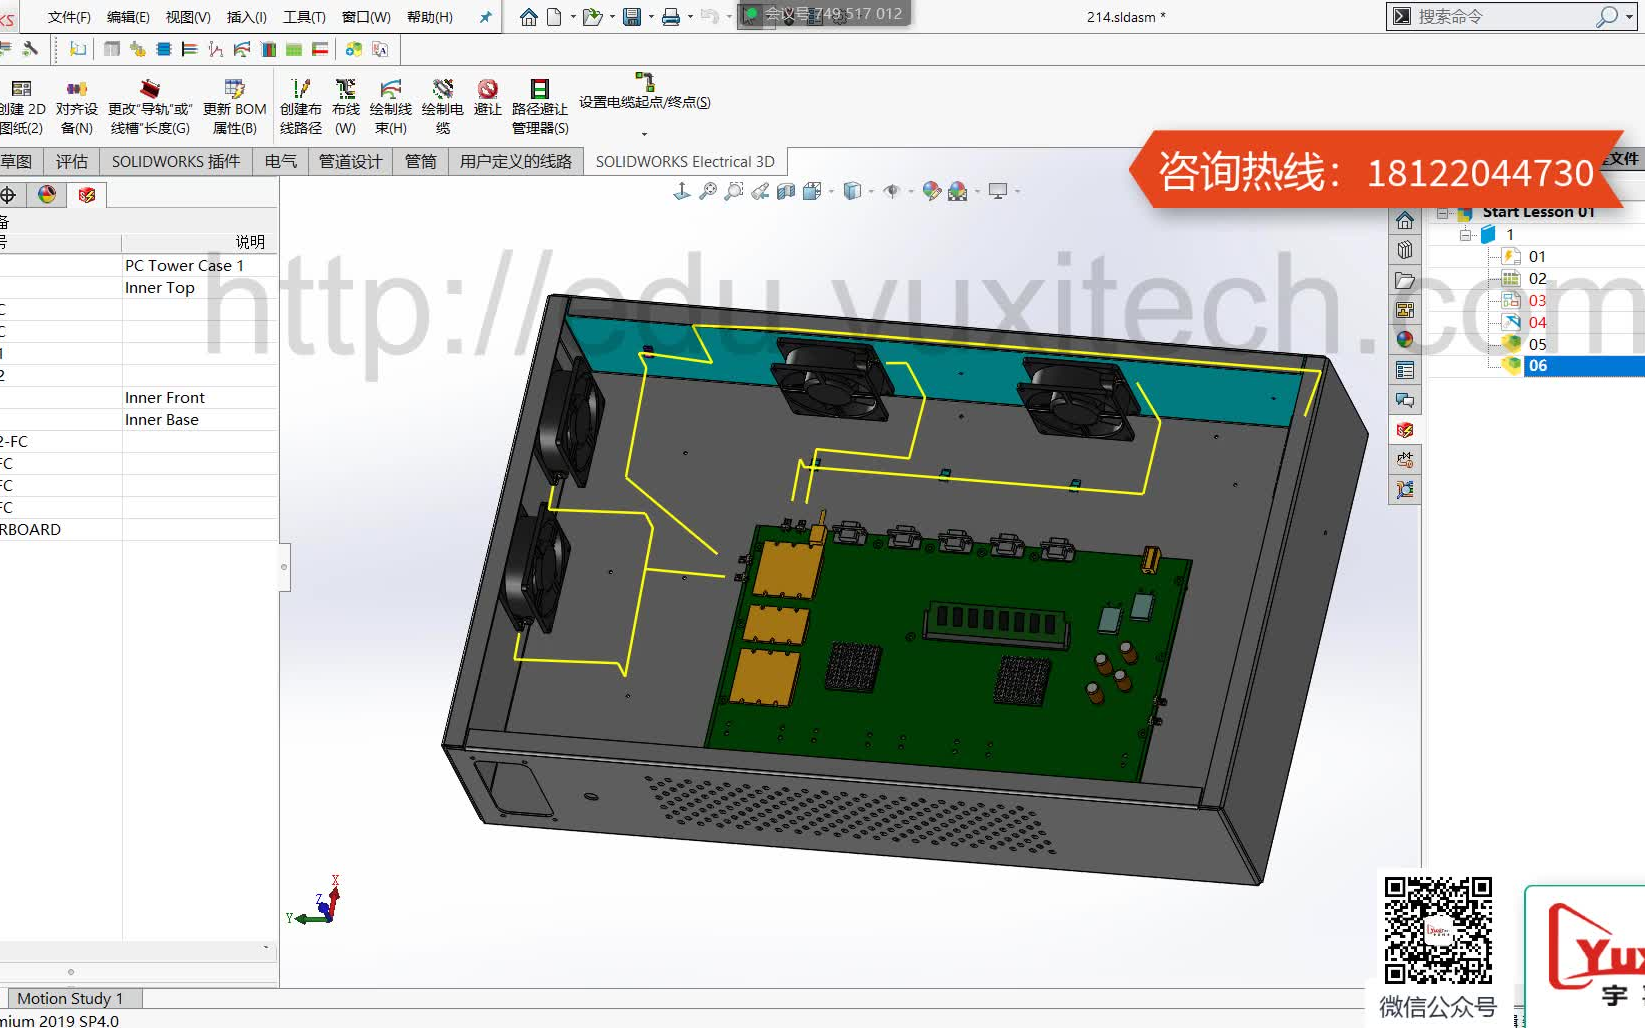Click the Apply Scene icon

coord(958,191)
